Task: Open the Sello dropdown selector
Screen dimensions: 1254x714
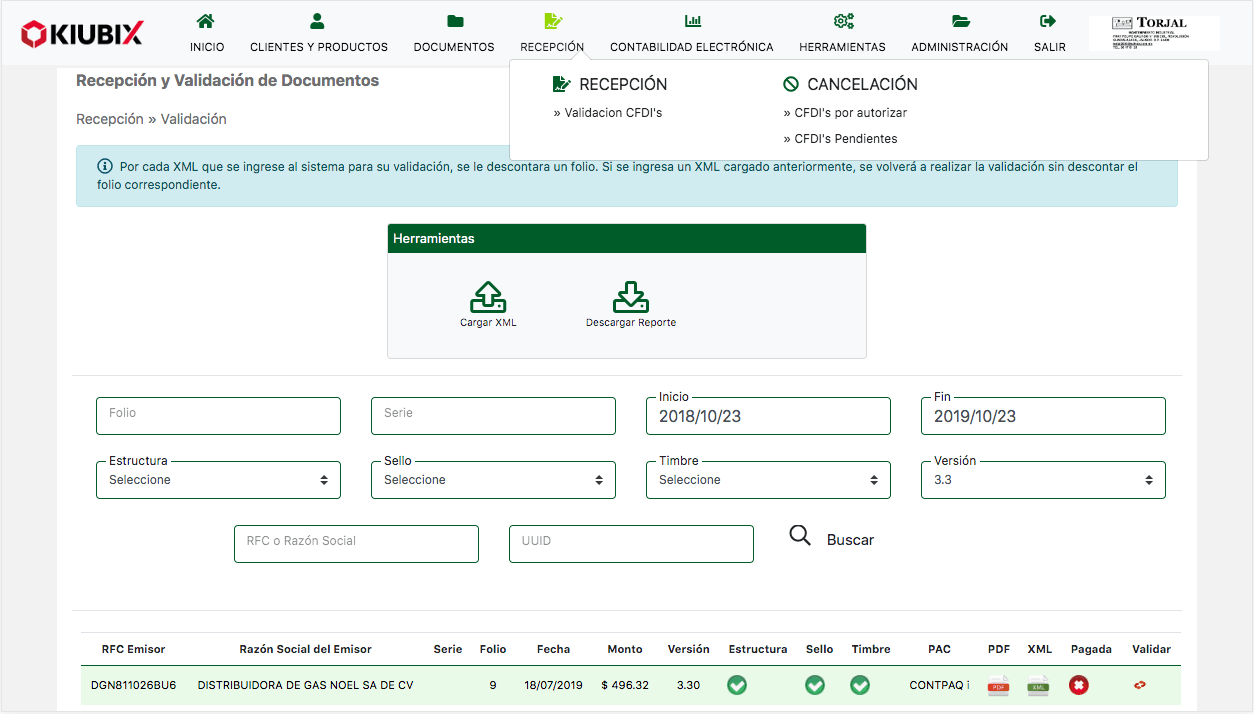Action: click(493, 480)
